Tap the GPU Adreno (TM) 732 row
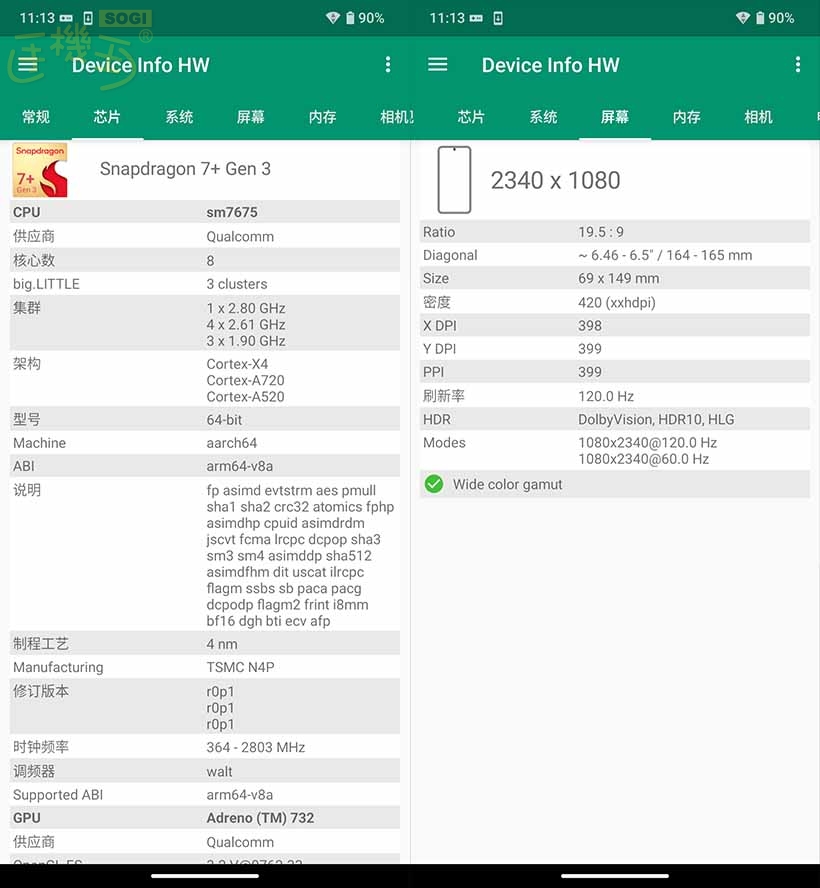Image resolution: width=820 pixels, height=888 pixels. [205, 818]
